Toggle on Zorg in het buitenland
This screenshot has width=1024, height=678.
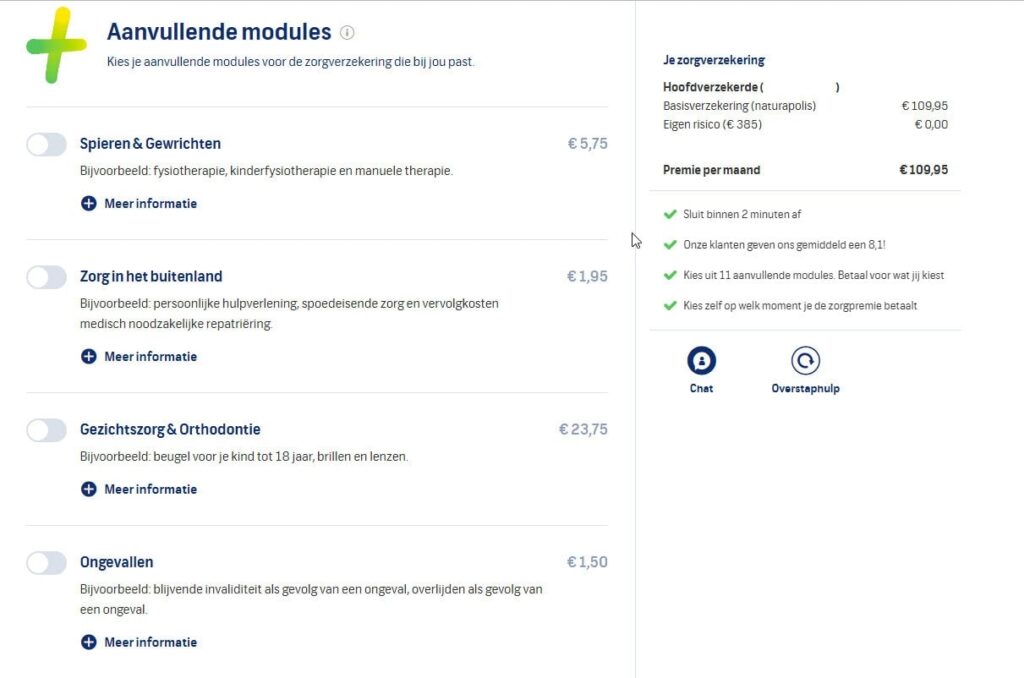(47, 277)
